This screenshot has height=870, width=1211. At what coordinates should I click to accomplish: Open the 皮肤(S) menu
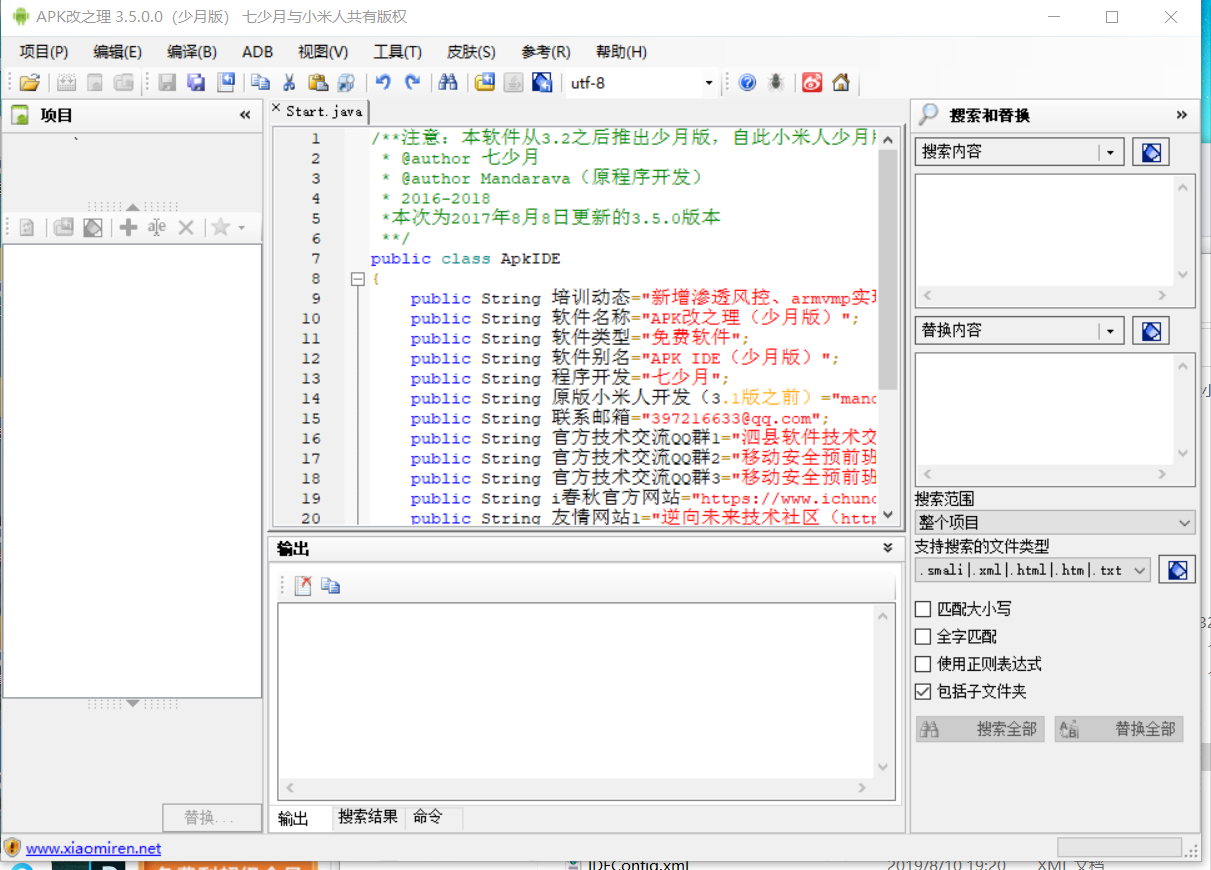(x=471, y=52)
